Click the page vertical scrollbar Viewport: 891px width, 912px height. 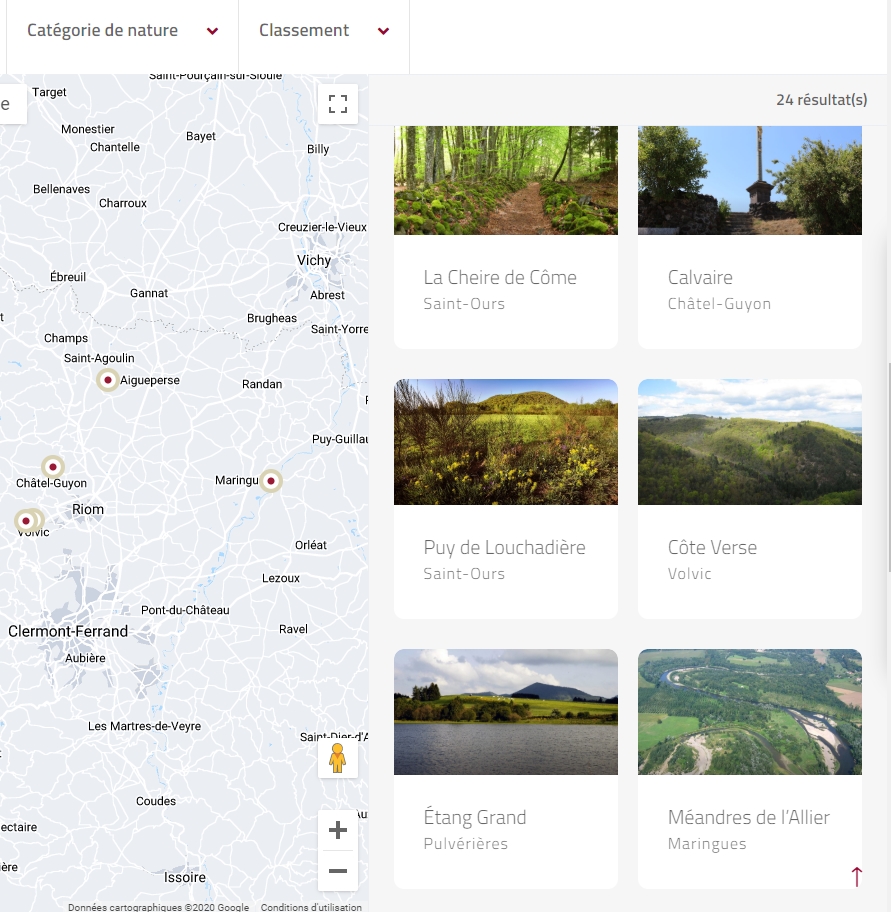click(888, 468)
